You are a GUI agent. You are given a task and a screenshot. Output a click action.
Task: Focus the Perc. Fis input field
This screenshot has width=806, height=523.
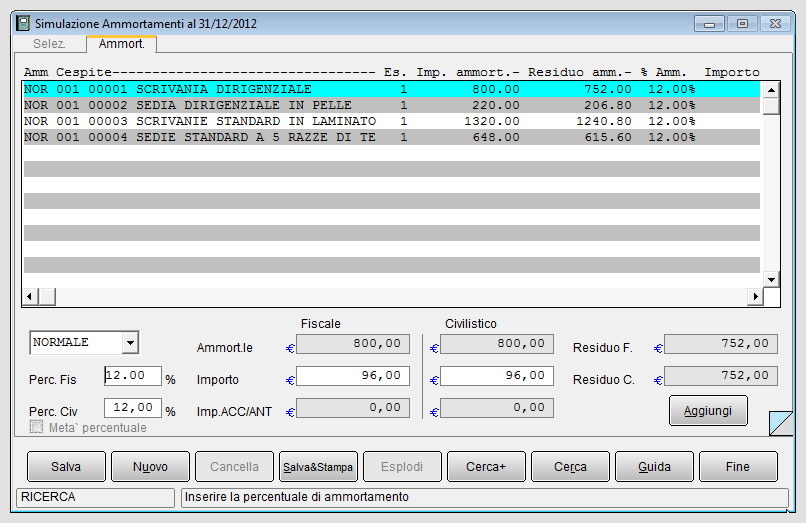coord(133,375)
